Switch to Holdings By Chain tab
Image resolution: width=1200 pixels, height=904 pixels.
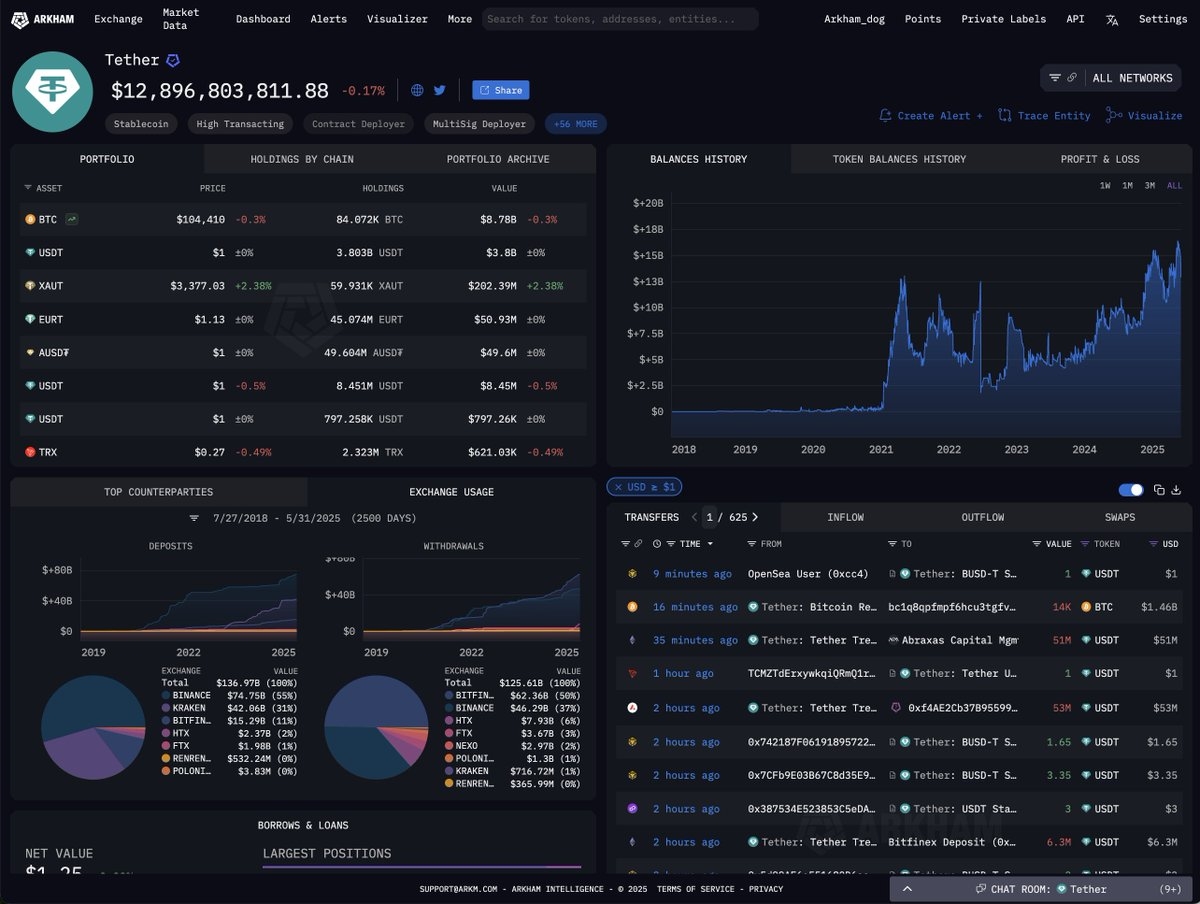[301, 159]
